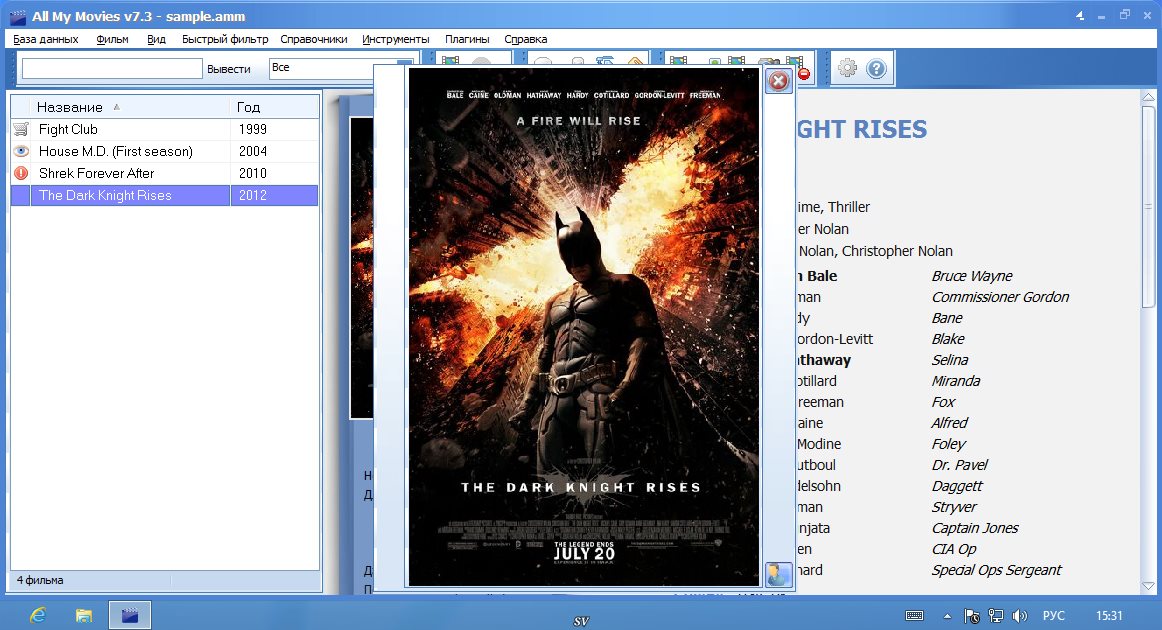
Task: Open the Инструменты menu
Action: (x=396, y=39)
